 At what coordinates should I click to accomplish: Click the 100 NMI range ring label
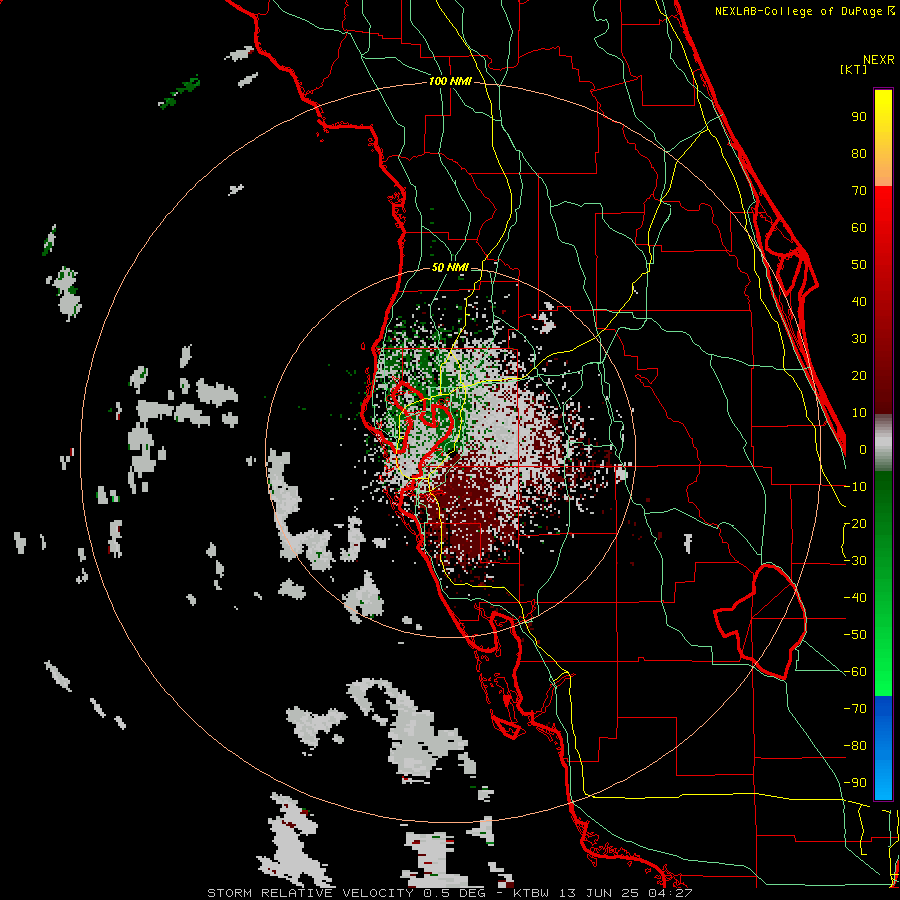(450, 82)
